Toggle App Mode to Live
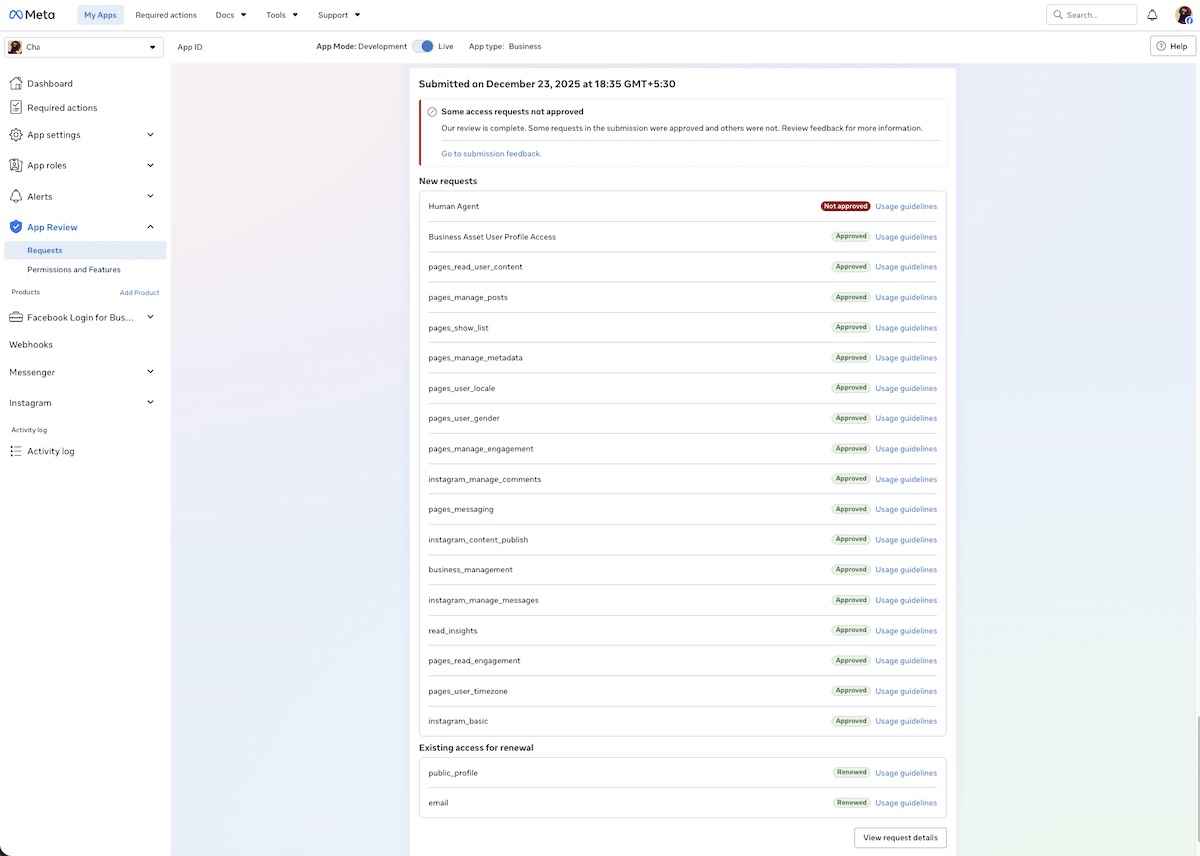This screenshot has width=1200, height=856. pyautogui.click(x=423, y=46)
